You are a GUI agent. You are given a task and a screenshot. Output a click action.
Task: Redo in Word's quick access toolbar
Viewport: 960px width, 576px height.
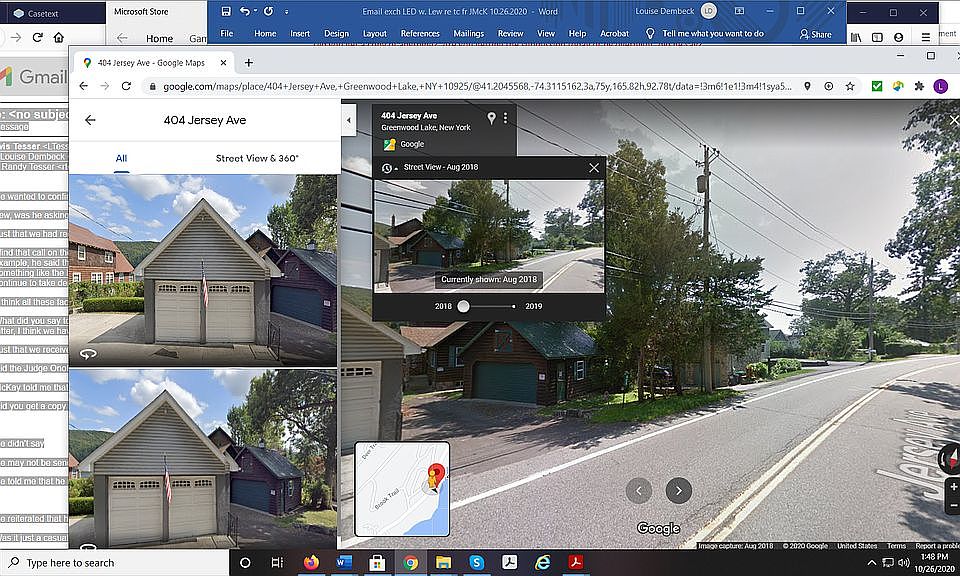coord(268,11)
